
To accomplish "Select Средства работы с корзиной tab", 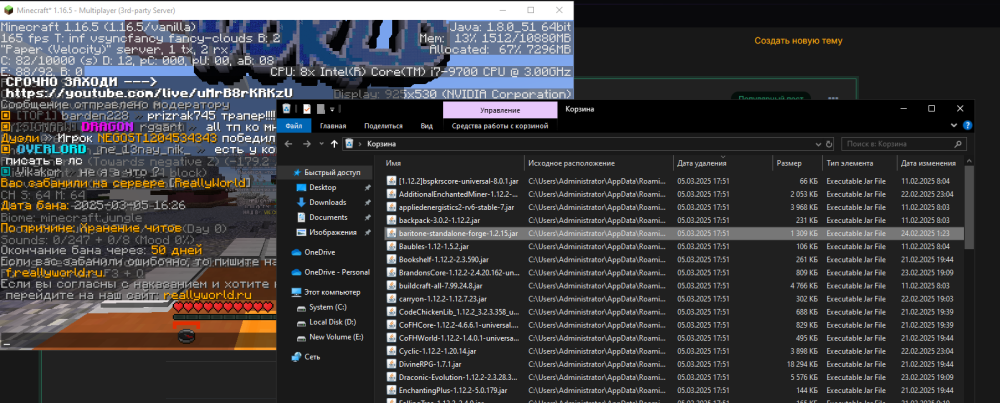I will click(x=499, y=126).
